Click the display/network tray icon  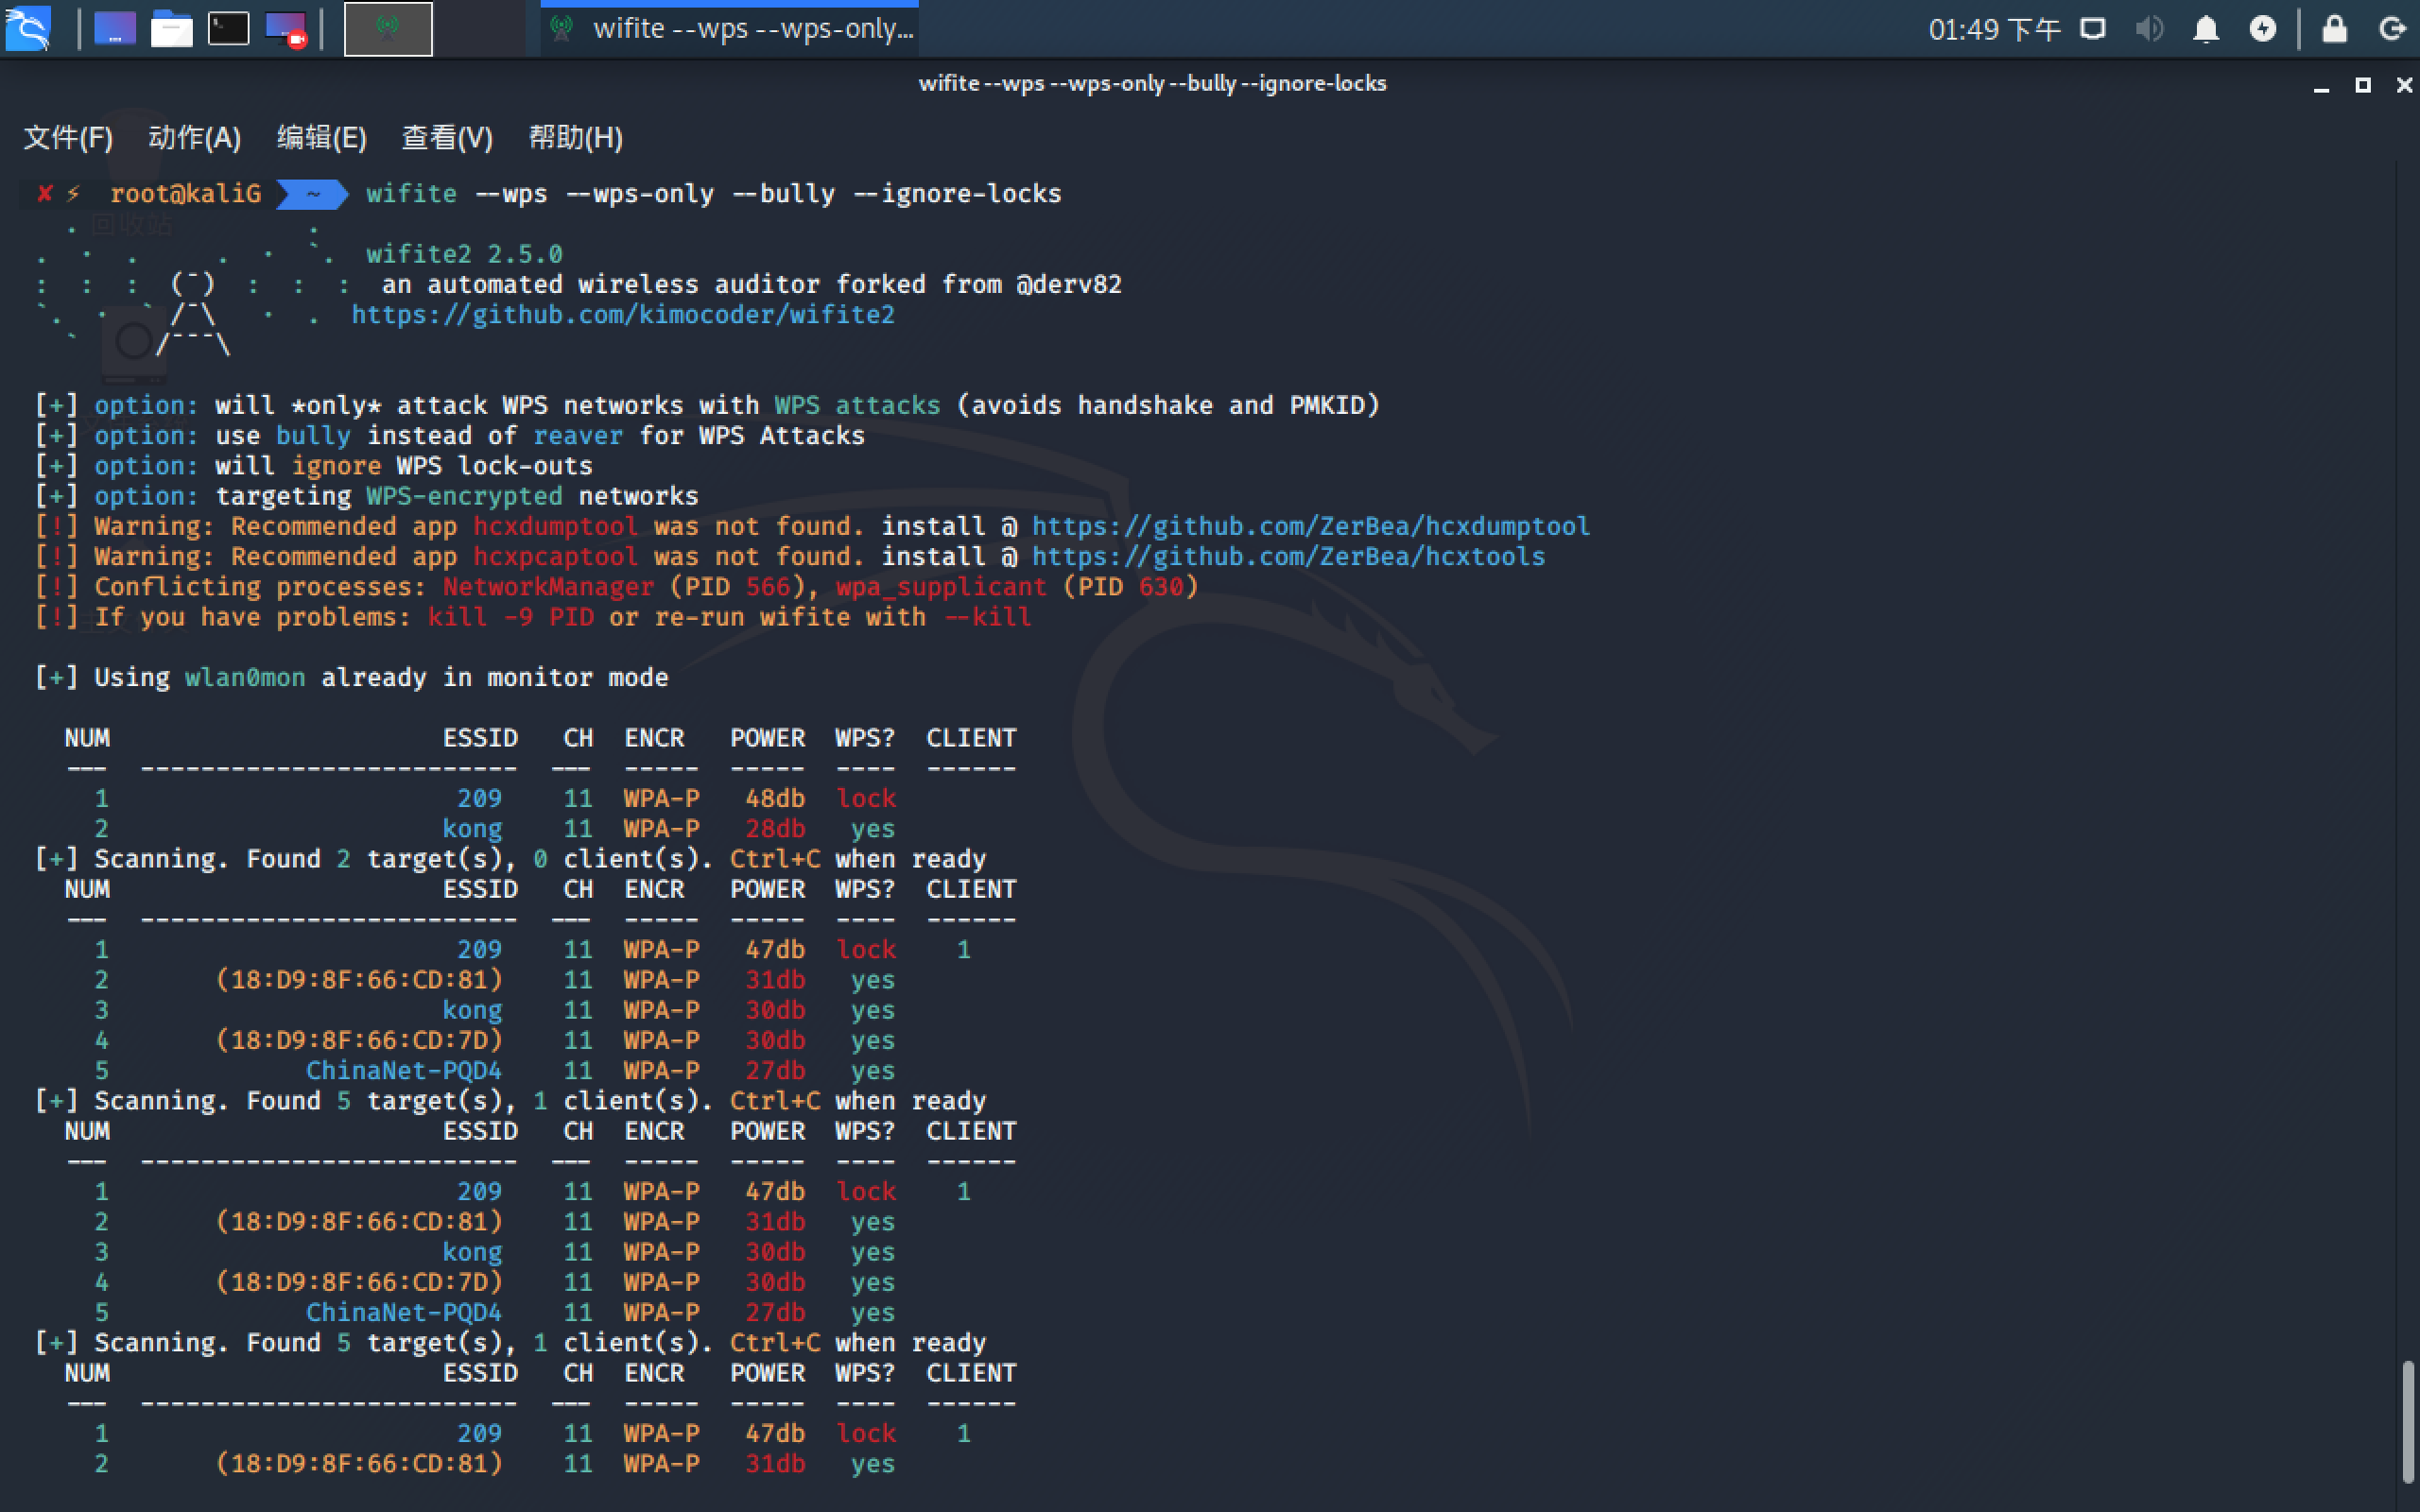click(2093, 28)
